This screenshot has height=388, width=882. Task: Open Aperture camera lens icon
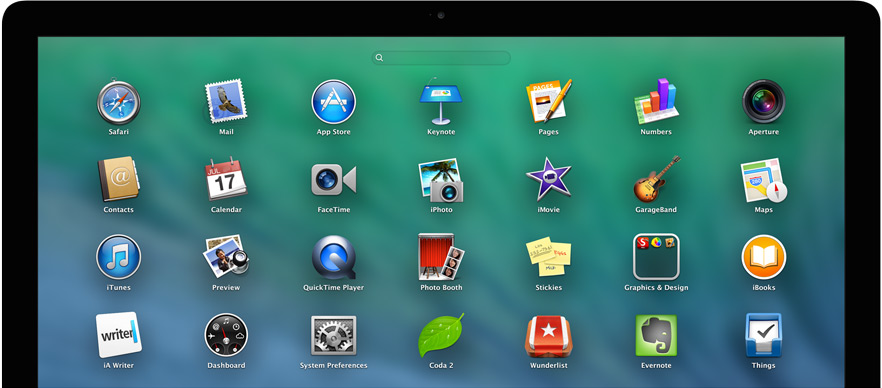click(763, 101)
